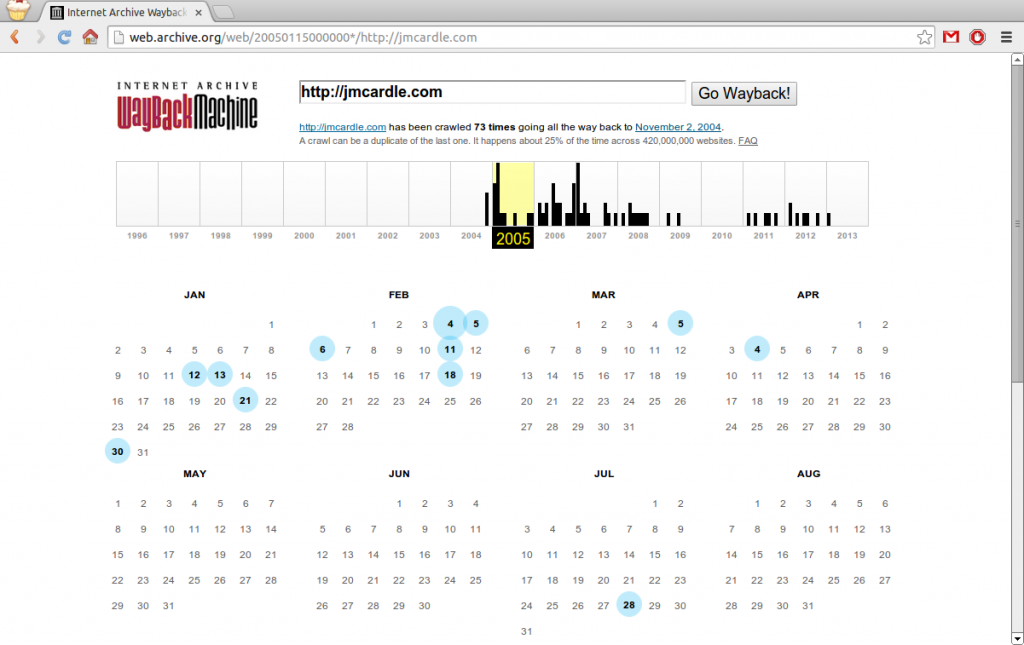Select the Internet Archive Wayback tab
1024x645 pixels.
point(126,12)
